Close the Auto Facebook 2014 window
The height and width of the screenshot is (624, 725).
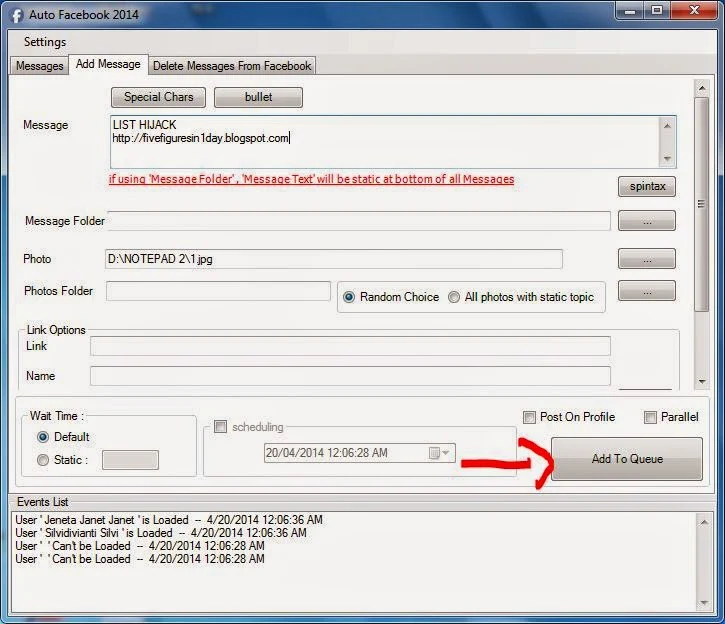point(694,10)
